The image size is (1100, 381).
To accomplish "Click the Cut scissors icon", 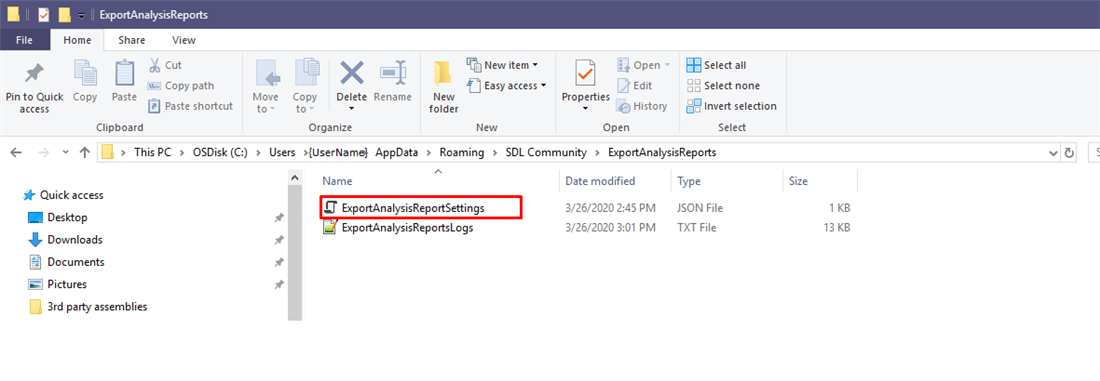I will pos(154,65).
